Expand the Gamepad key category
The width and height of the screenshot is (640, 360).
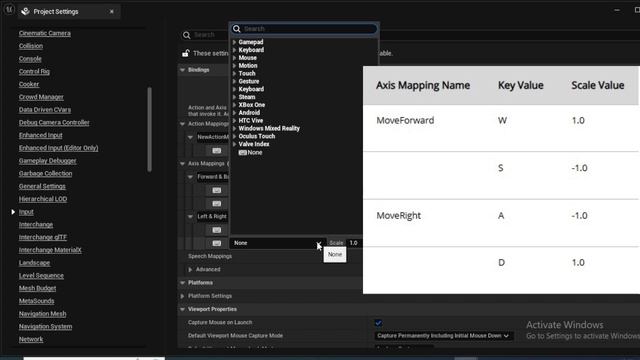pyautogui.click(x=234, y=42)
